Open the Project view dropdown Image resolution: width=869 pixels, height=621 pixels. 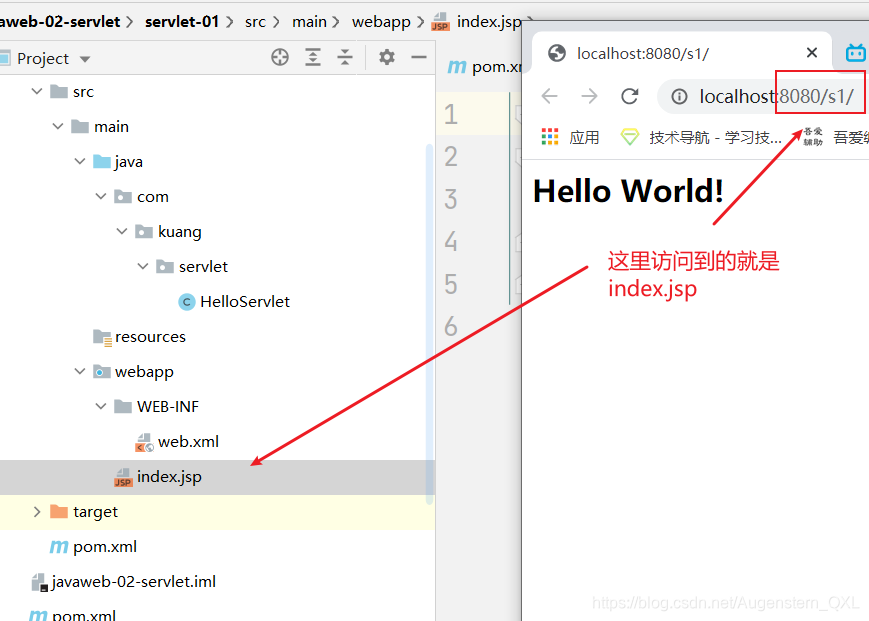click(85, 59)
